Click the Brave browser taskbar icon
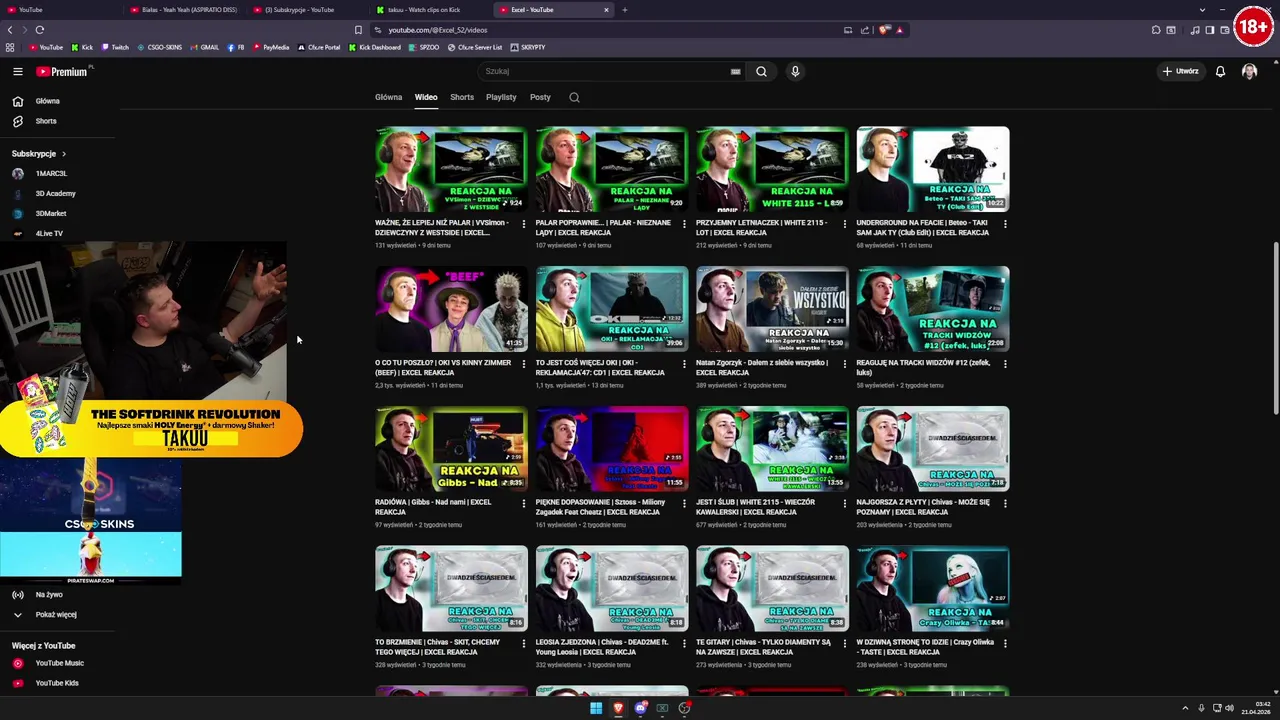The height and width of the screenshot is (720, 1280). tap(618, 708)
